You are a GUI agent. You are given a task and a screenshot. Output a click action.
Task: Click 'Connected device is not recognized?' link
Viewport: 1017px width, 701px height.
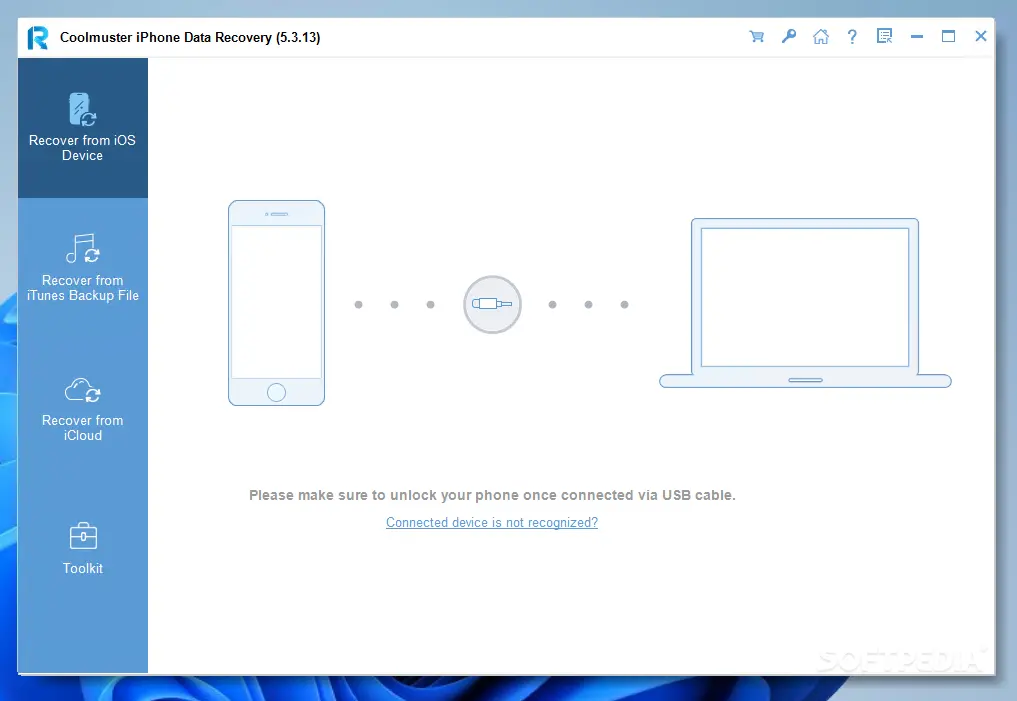(x=492, y=523)
